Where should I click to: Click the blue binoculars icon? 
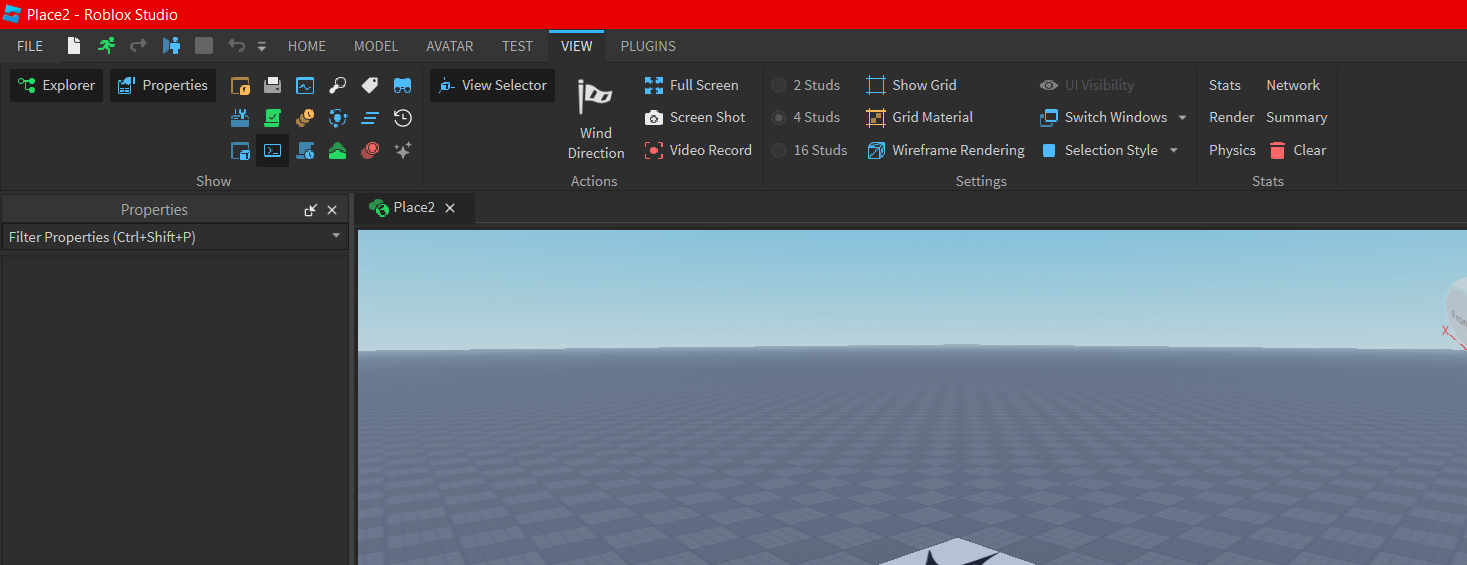pyautogui.click(x=402, y=86)
